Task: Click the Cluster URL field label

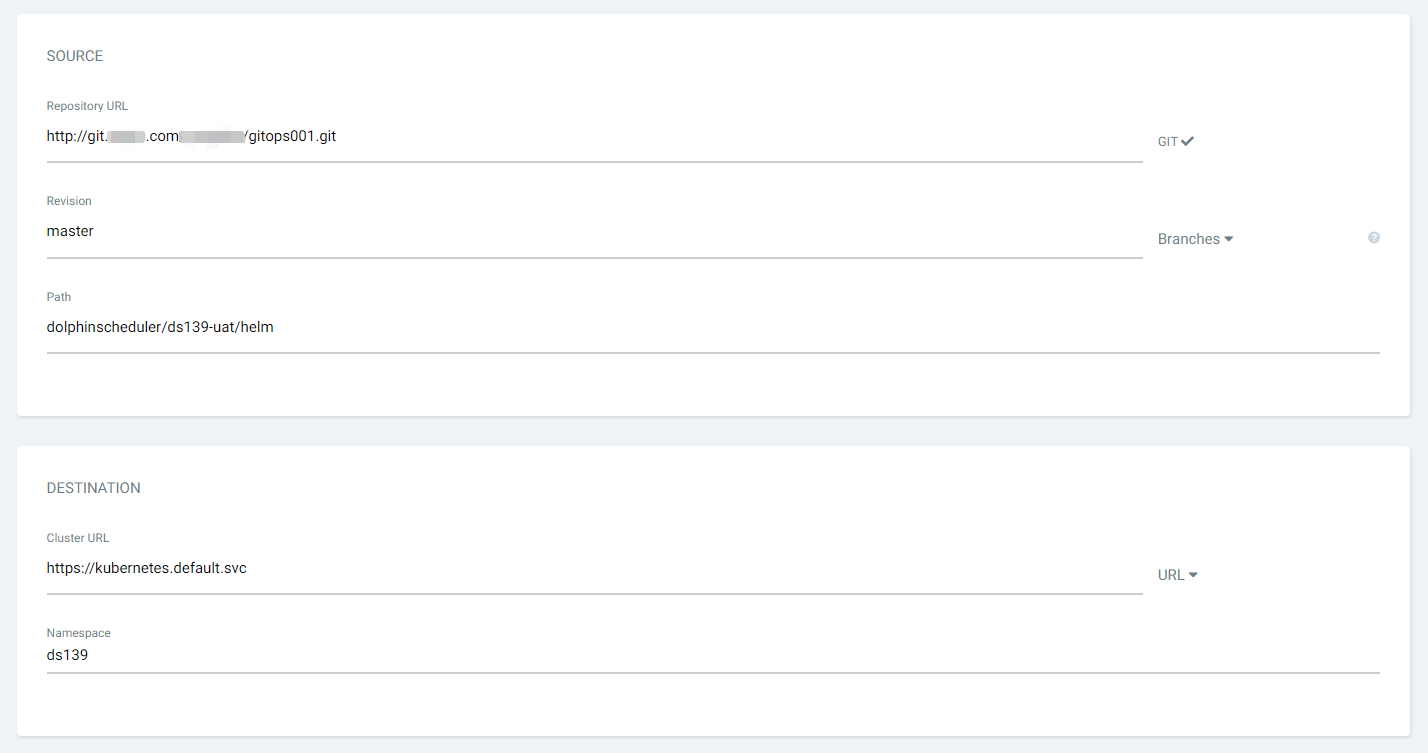Action: tap(78, 538)
